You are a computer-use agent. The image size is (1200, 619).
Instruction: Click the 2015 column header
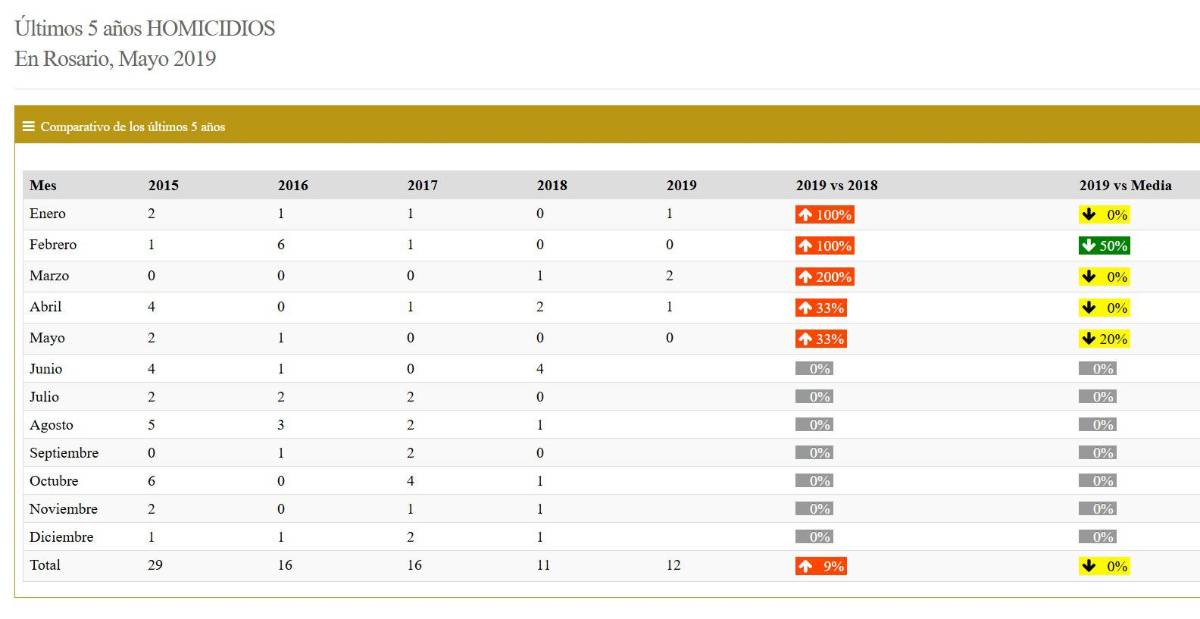[x=163, y=185]
